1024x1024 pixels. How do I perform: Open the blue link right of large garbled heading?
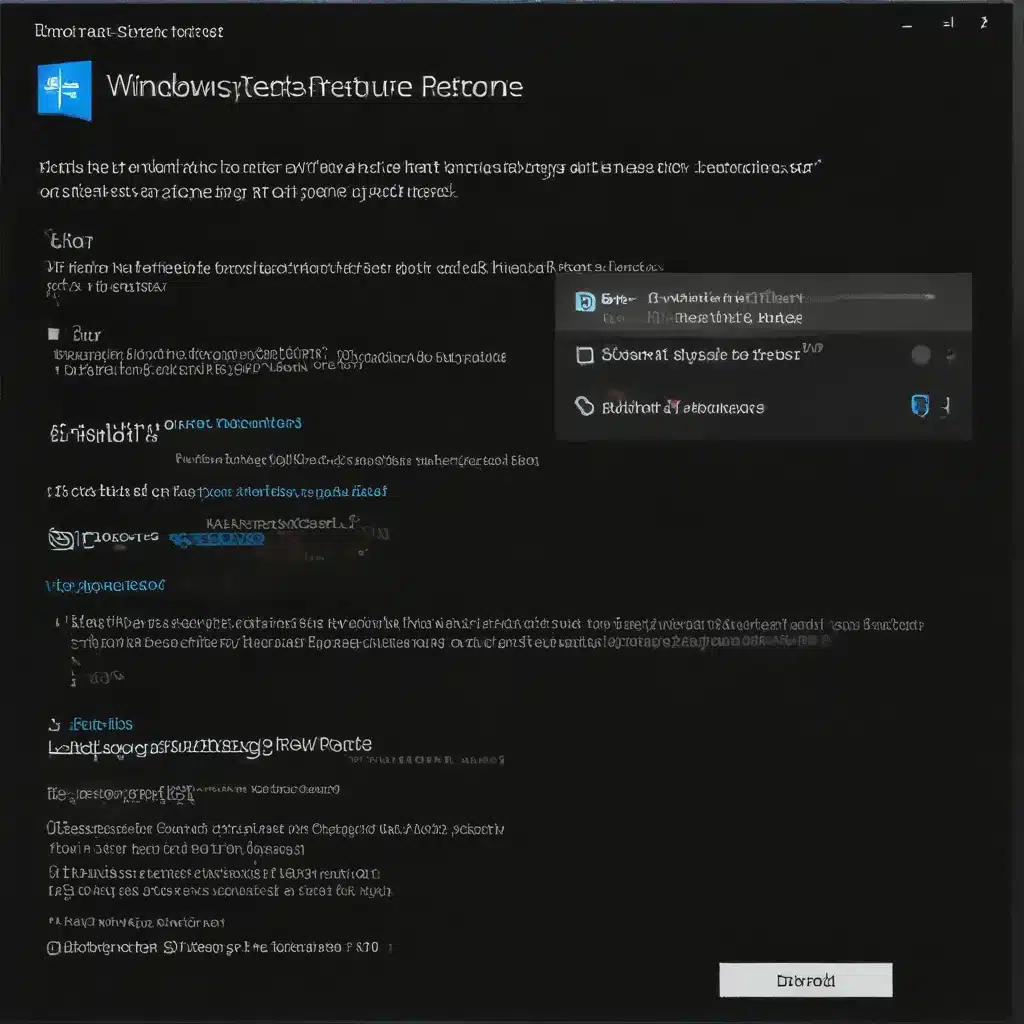tap(232, 424)
